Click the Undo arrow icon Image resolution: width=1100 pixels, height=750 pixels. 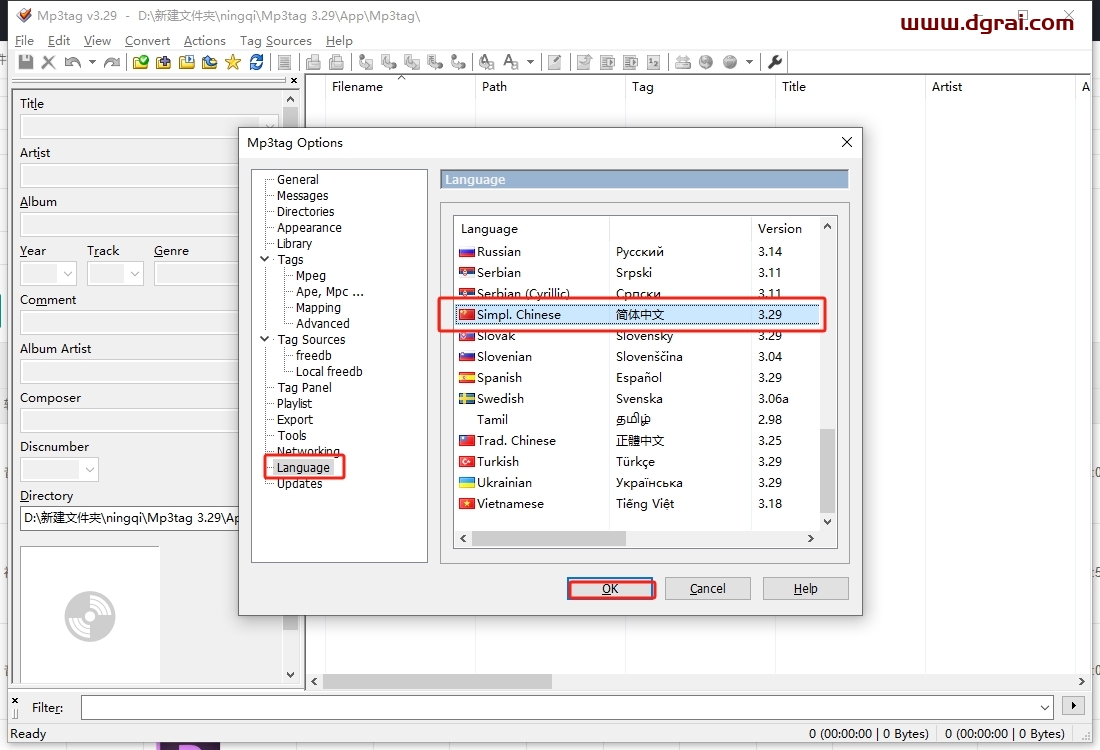click(72, 62)
